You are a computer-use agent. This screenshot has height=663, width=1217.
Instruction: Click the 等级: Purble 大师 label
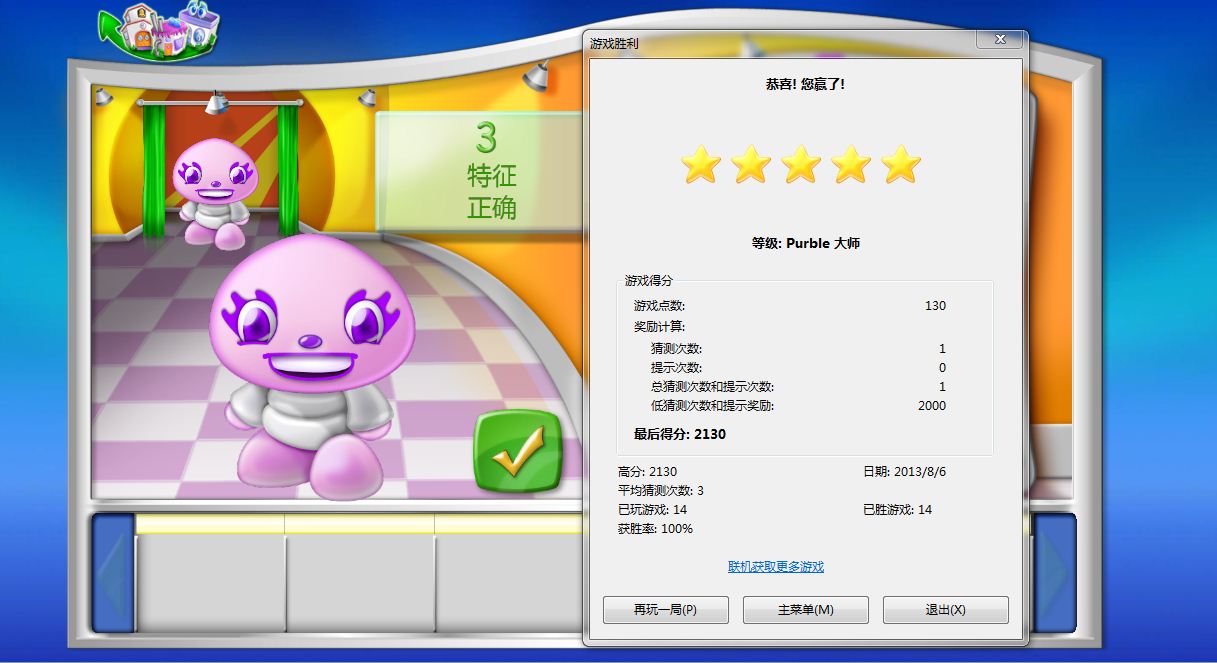806,243
